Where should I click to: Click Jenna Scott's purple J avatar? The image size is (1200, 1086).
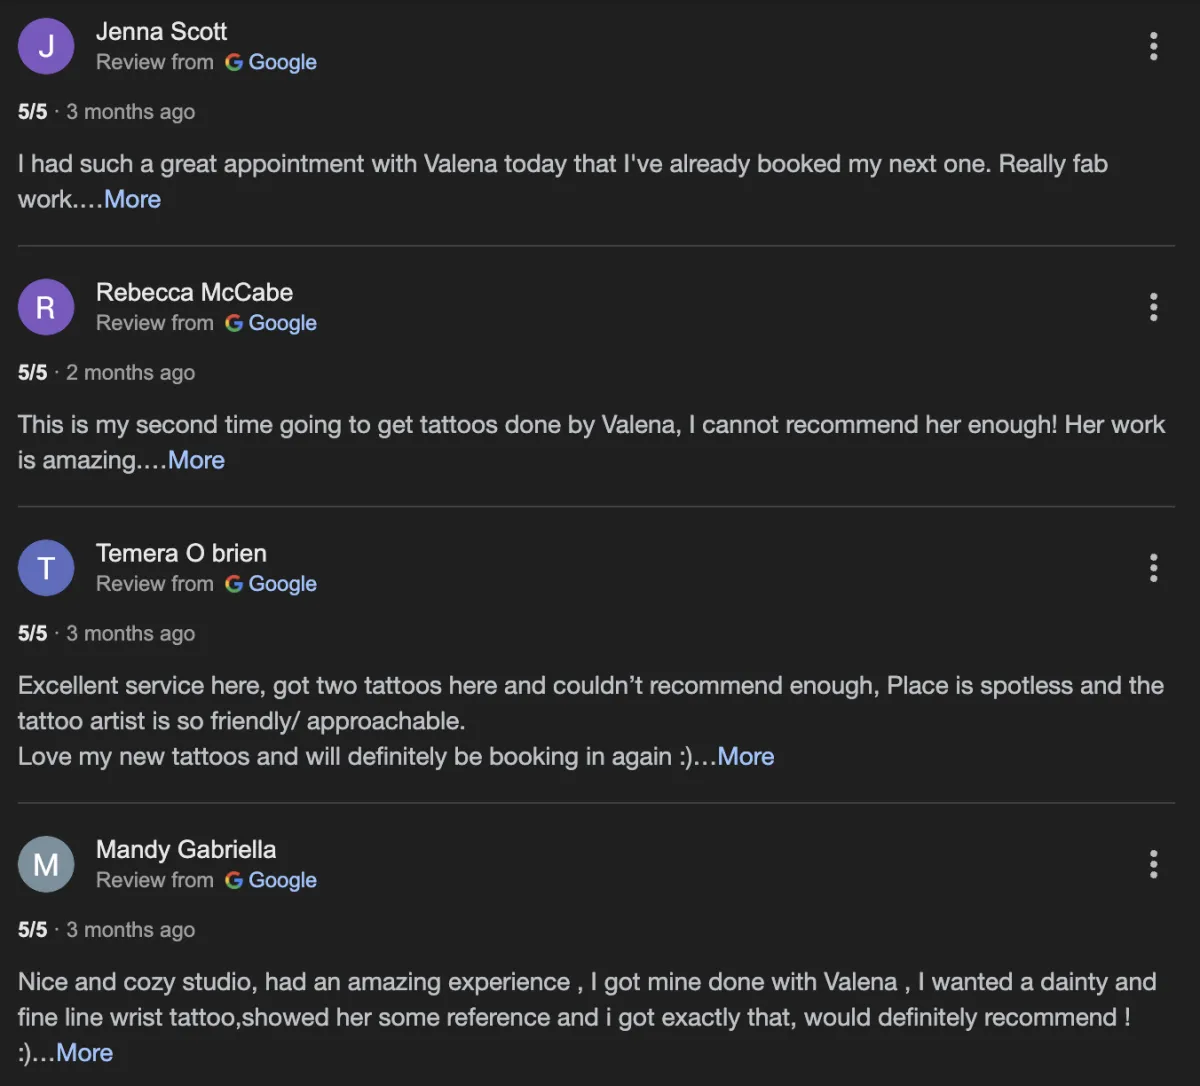pos(46,46)
